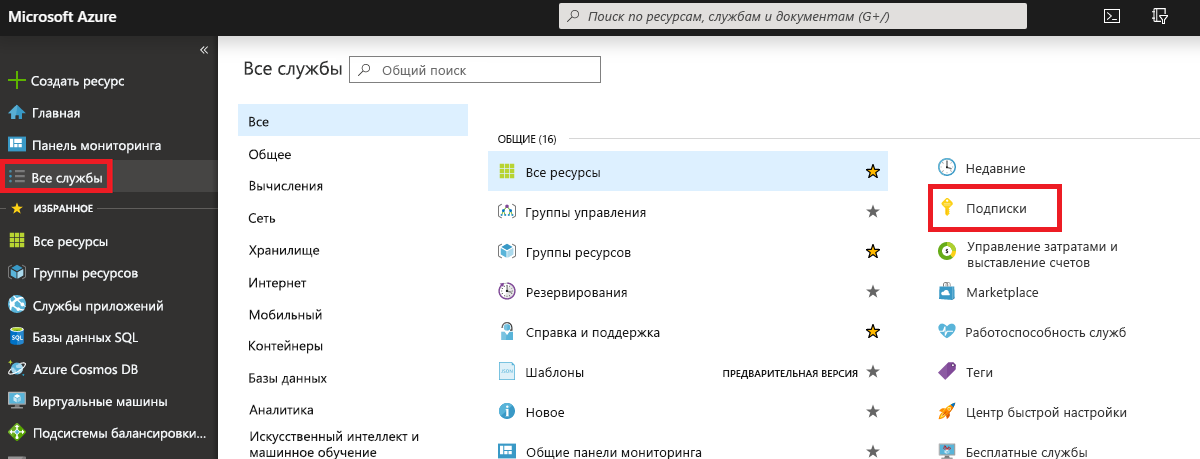Click the cube icon for sidebar Группы ресурсов
The height and width of the screenshot is (459, 1200).
click(x=16, y=273)
